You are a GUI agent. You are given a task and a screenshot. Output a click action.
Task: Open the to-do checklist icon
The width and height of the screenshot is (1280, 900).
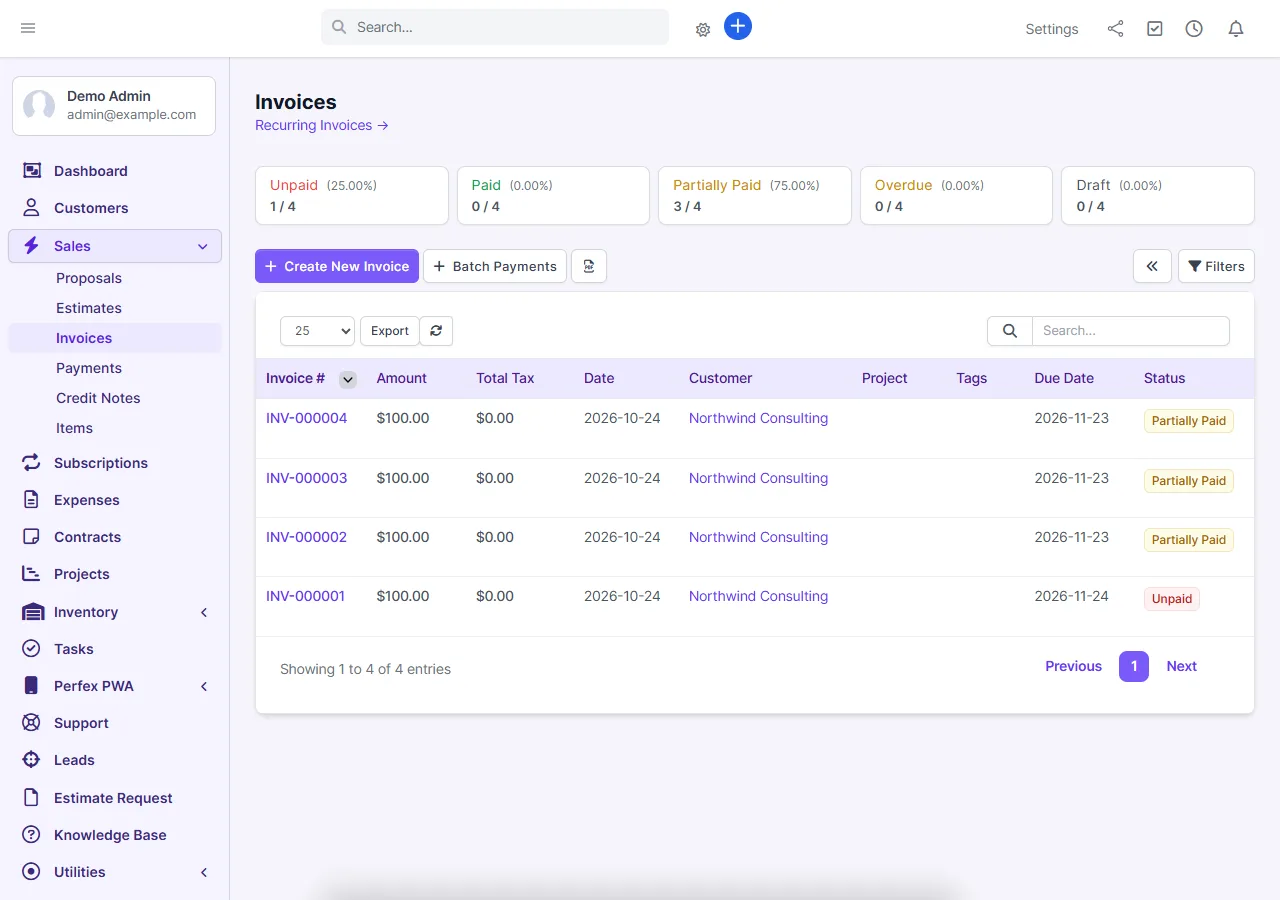click(x=1155, y=29)
